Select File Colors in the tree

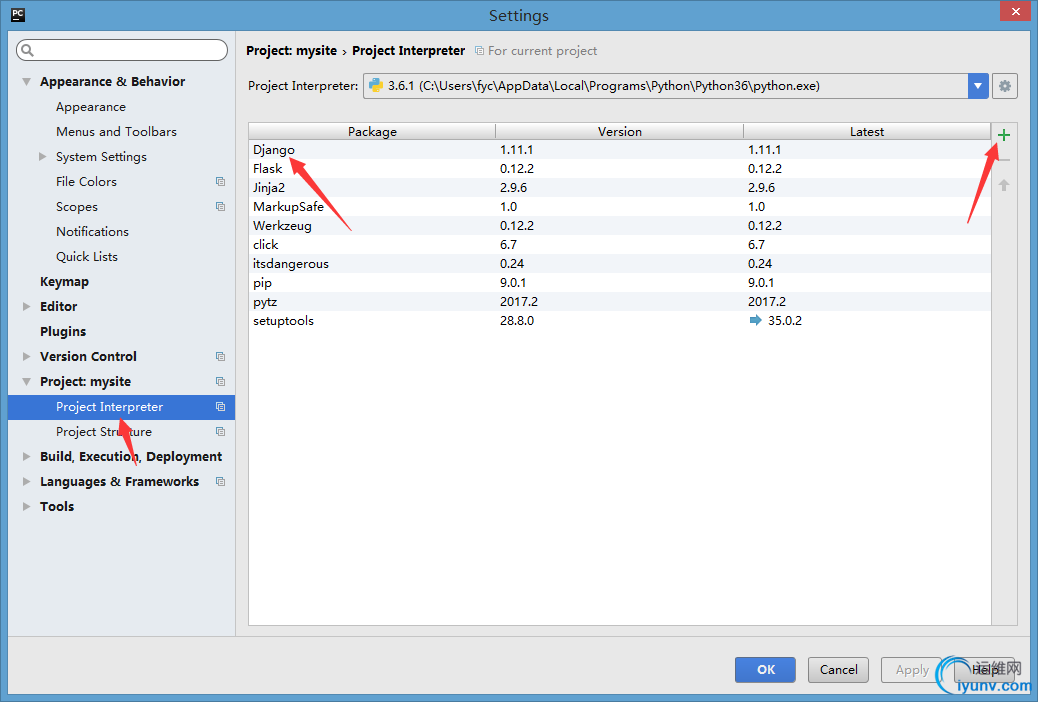tap(86, 181)
